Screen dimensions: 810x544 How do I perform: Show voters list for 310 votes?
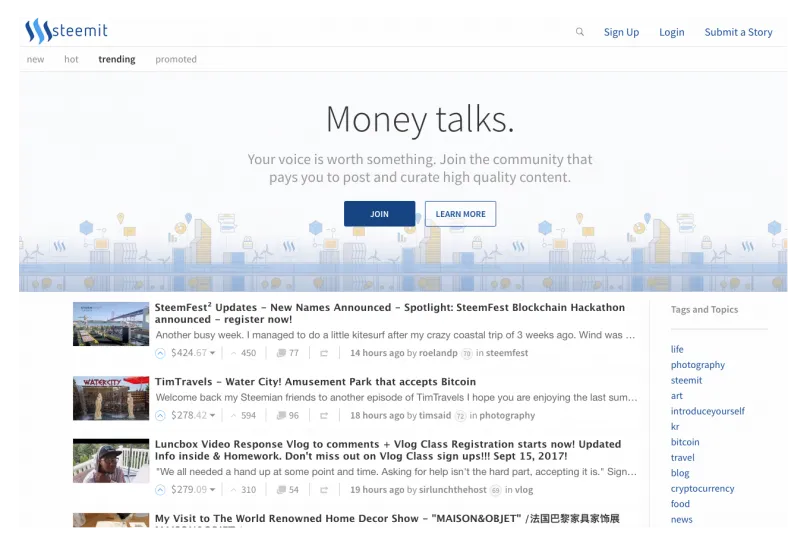243,490
